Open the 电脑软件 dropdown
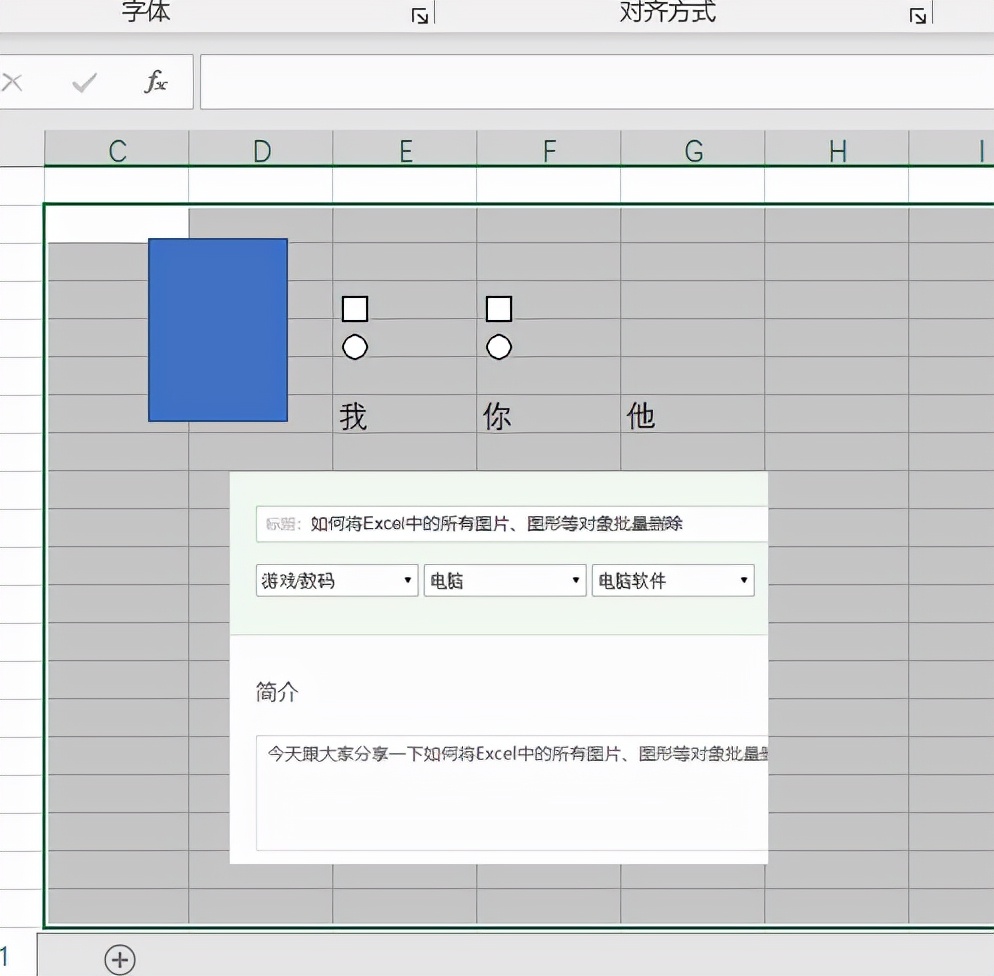 coord(744,580)
